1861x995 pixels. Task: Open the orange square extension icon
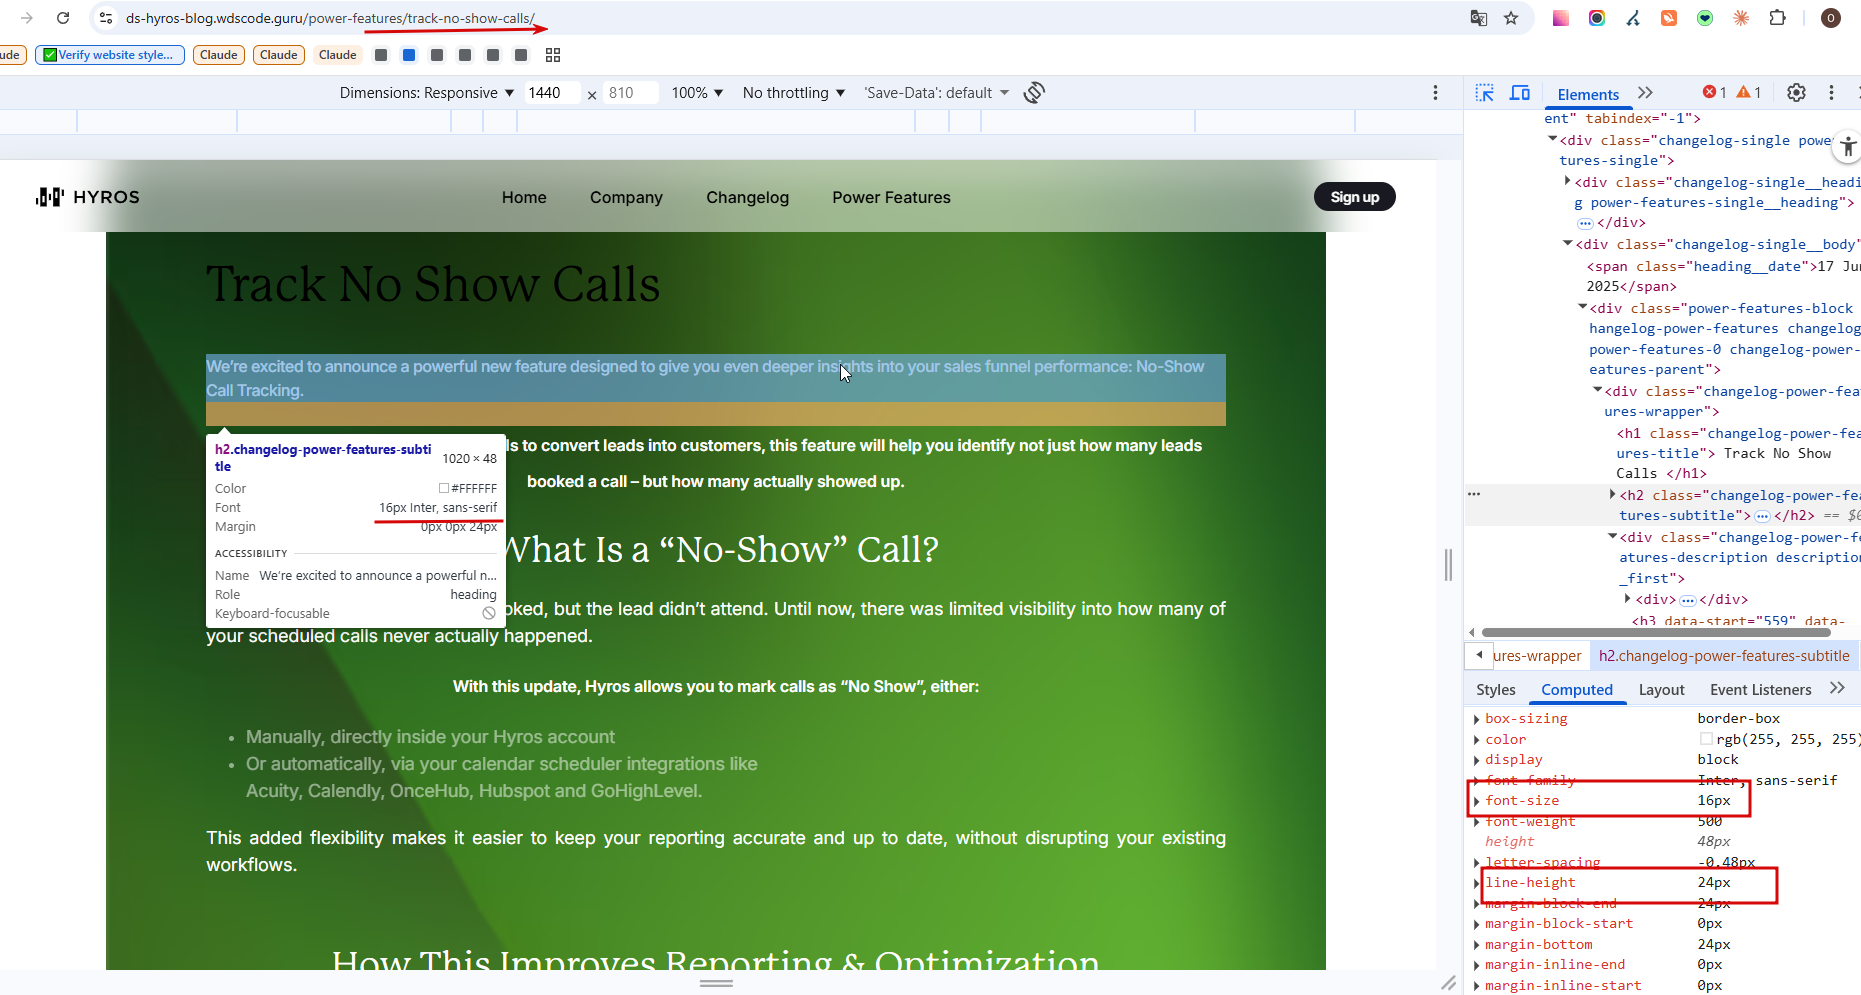[x=1669, y=18]
